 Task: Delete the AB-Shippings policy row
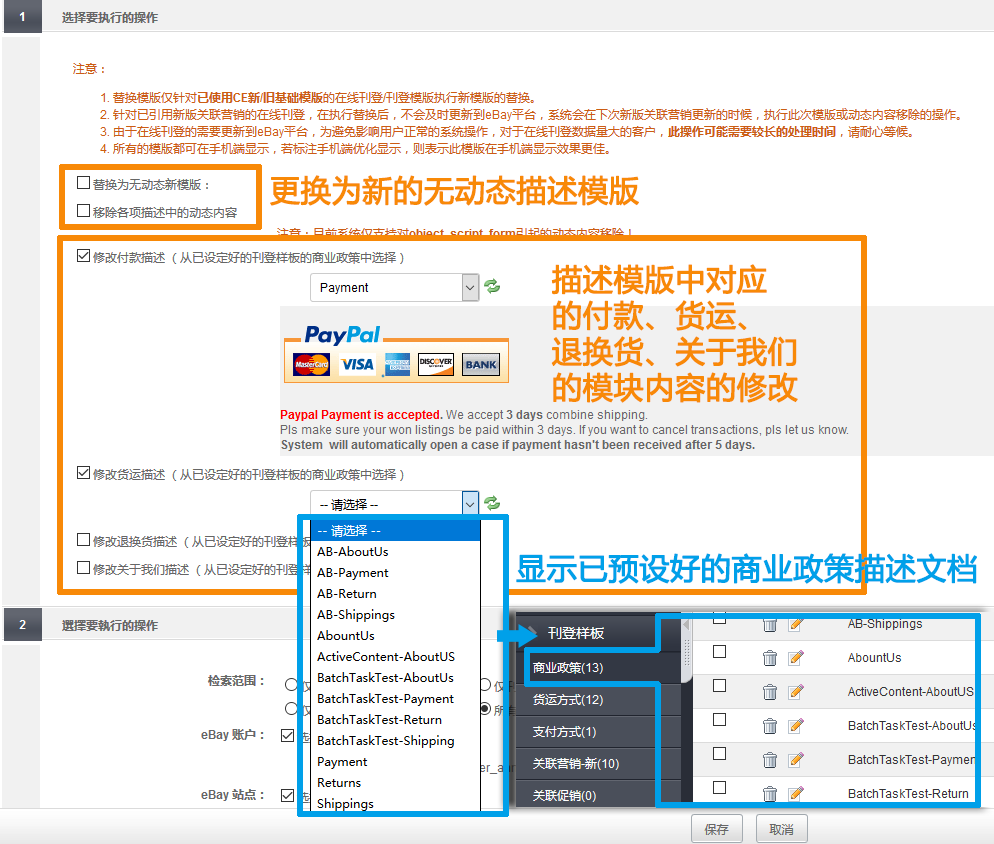click(x=770, y=625)
